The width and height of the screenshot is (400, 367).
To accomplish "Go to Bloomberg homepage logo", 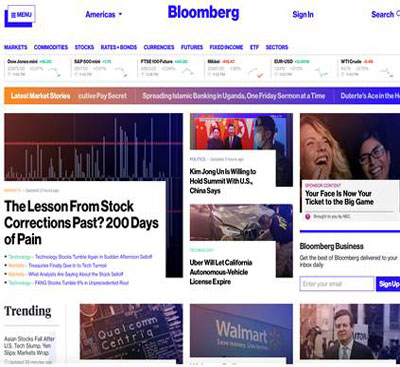I will [203, 13].
